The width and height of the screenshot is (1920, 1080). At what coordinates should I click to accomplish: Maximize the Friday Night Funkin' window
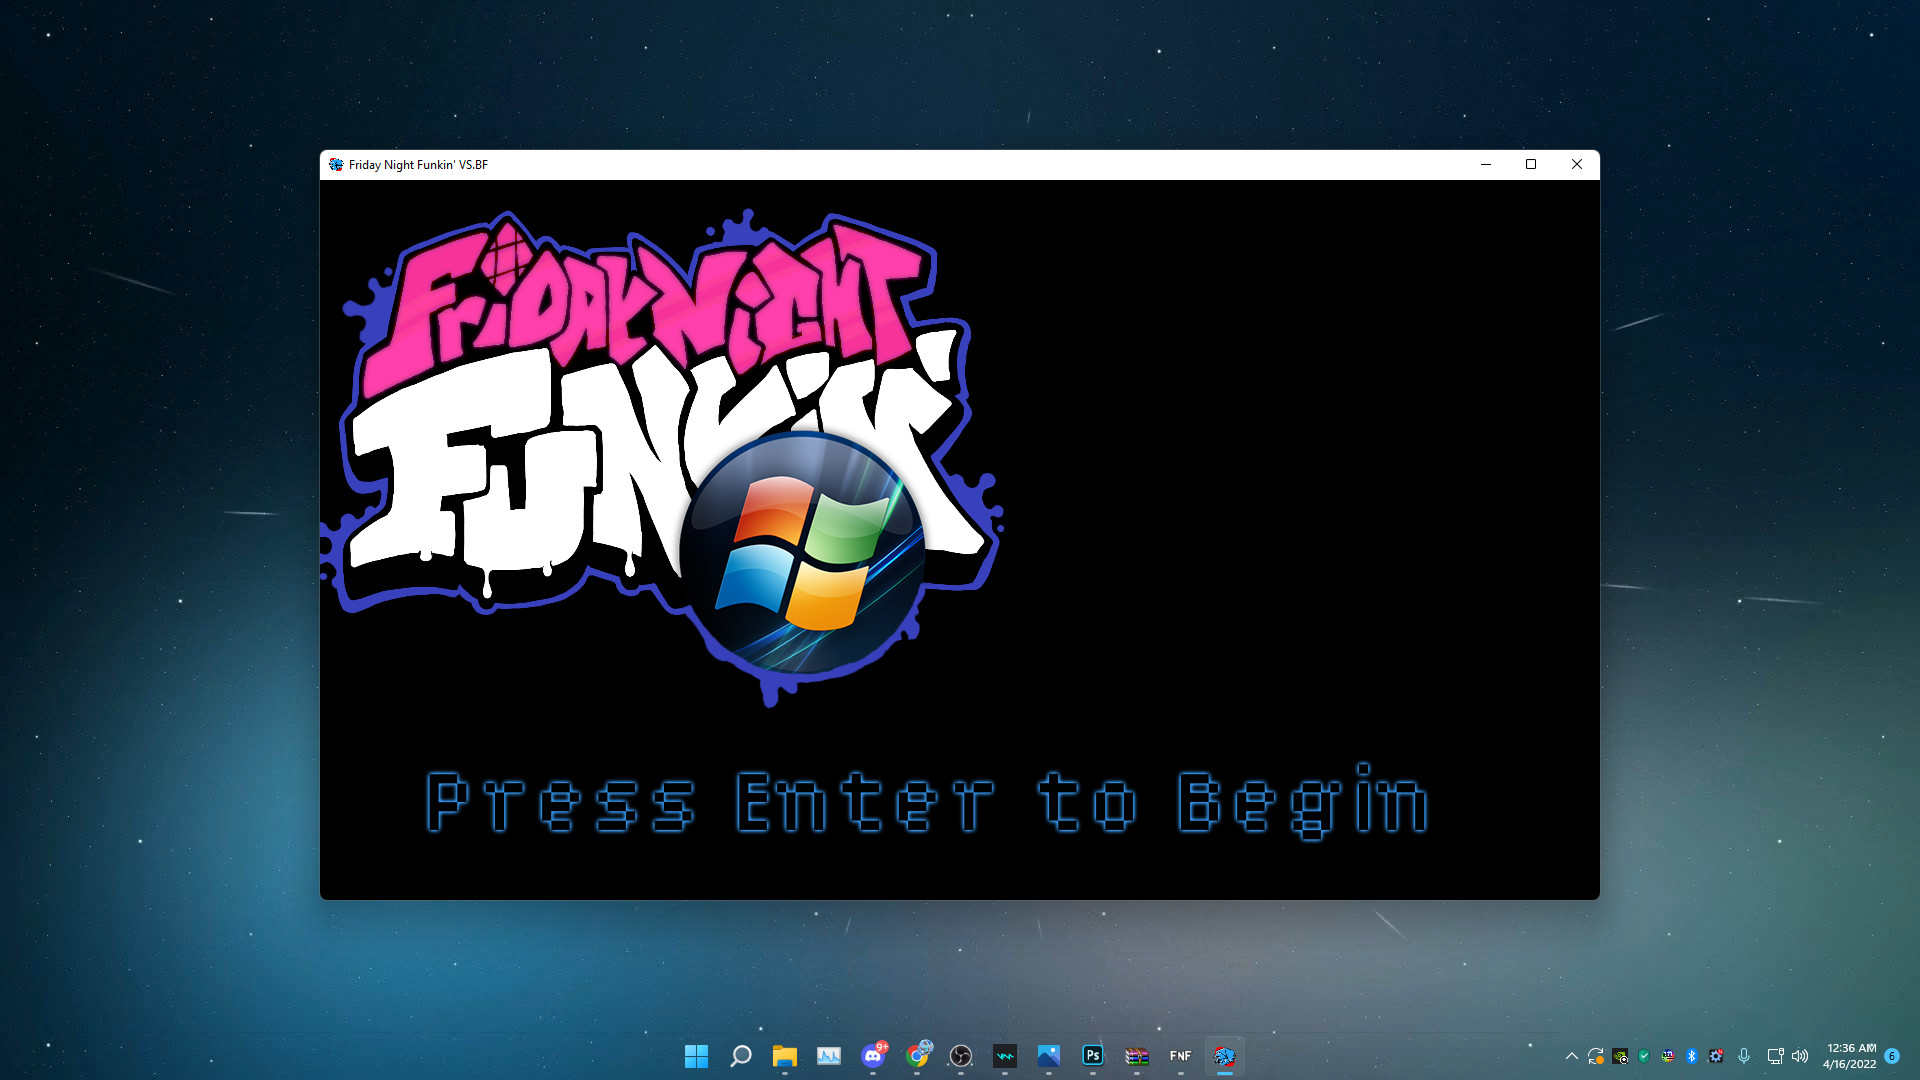pyautogui.click(x=1531, y=165)
